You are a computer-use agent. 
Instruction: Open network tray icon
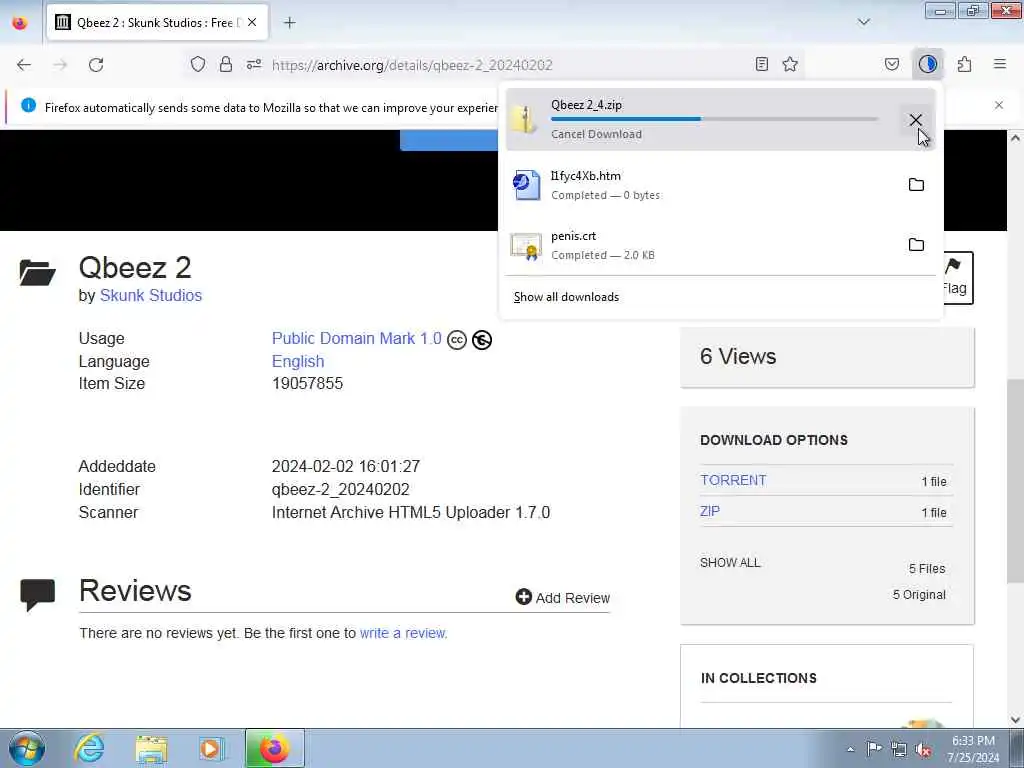(x=899, y=749)
